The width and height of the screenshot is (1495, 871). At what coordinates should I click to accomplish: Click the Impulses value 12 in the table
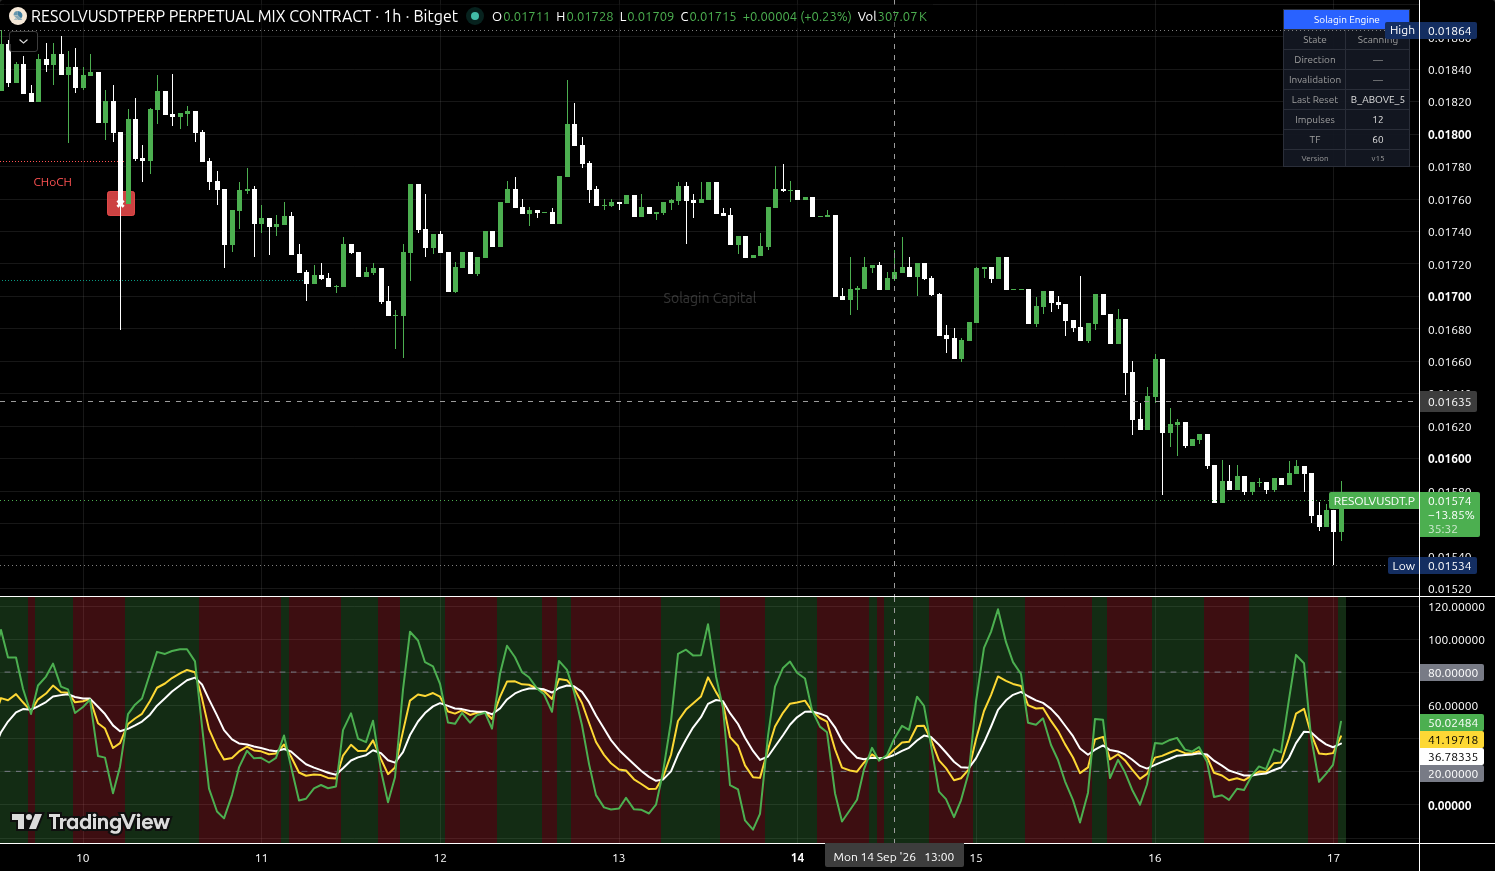[1378, 120]
